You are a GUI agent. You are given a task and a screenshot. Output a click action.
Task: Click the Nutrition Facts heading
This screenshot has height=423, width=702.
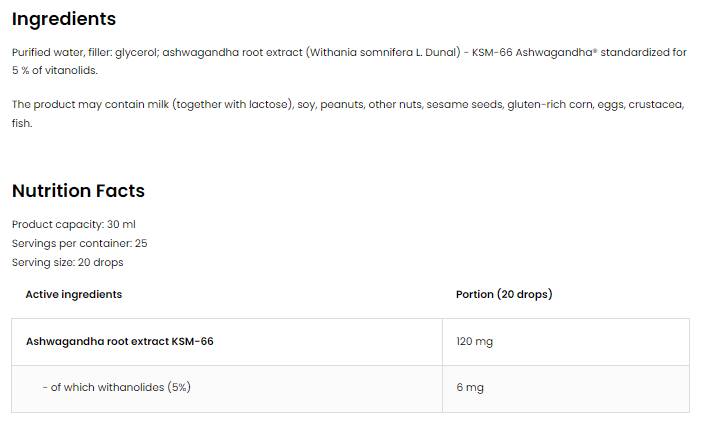[x=78, y=191]
